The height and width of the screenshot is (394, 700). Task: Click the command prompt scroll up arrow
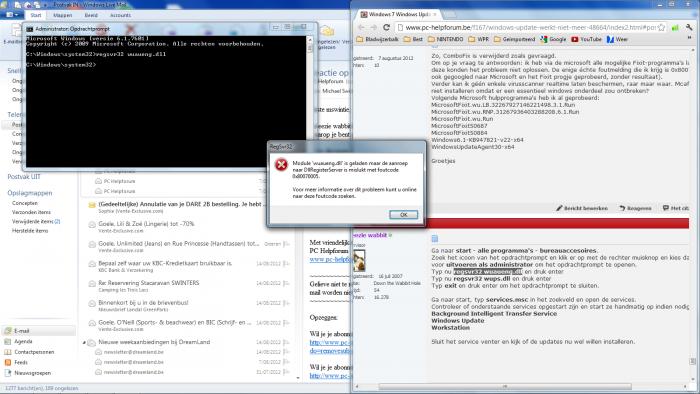click(x=310, y=40)
